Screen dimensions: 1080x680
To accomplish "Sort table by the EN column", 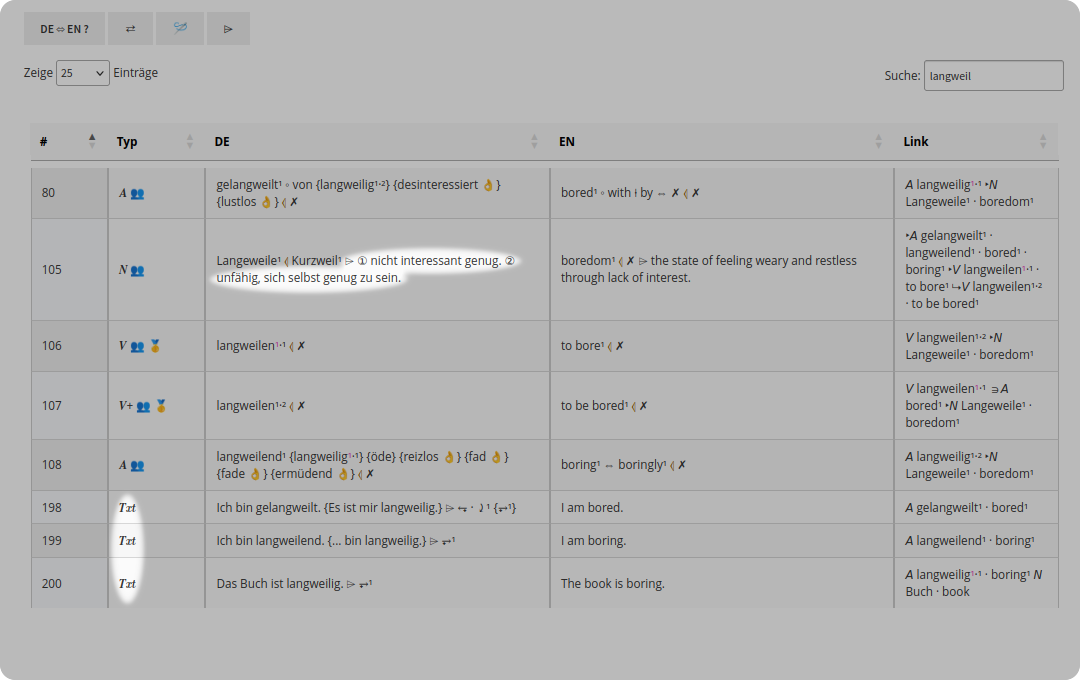I will click(721, 141).
